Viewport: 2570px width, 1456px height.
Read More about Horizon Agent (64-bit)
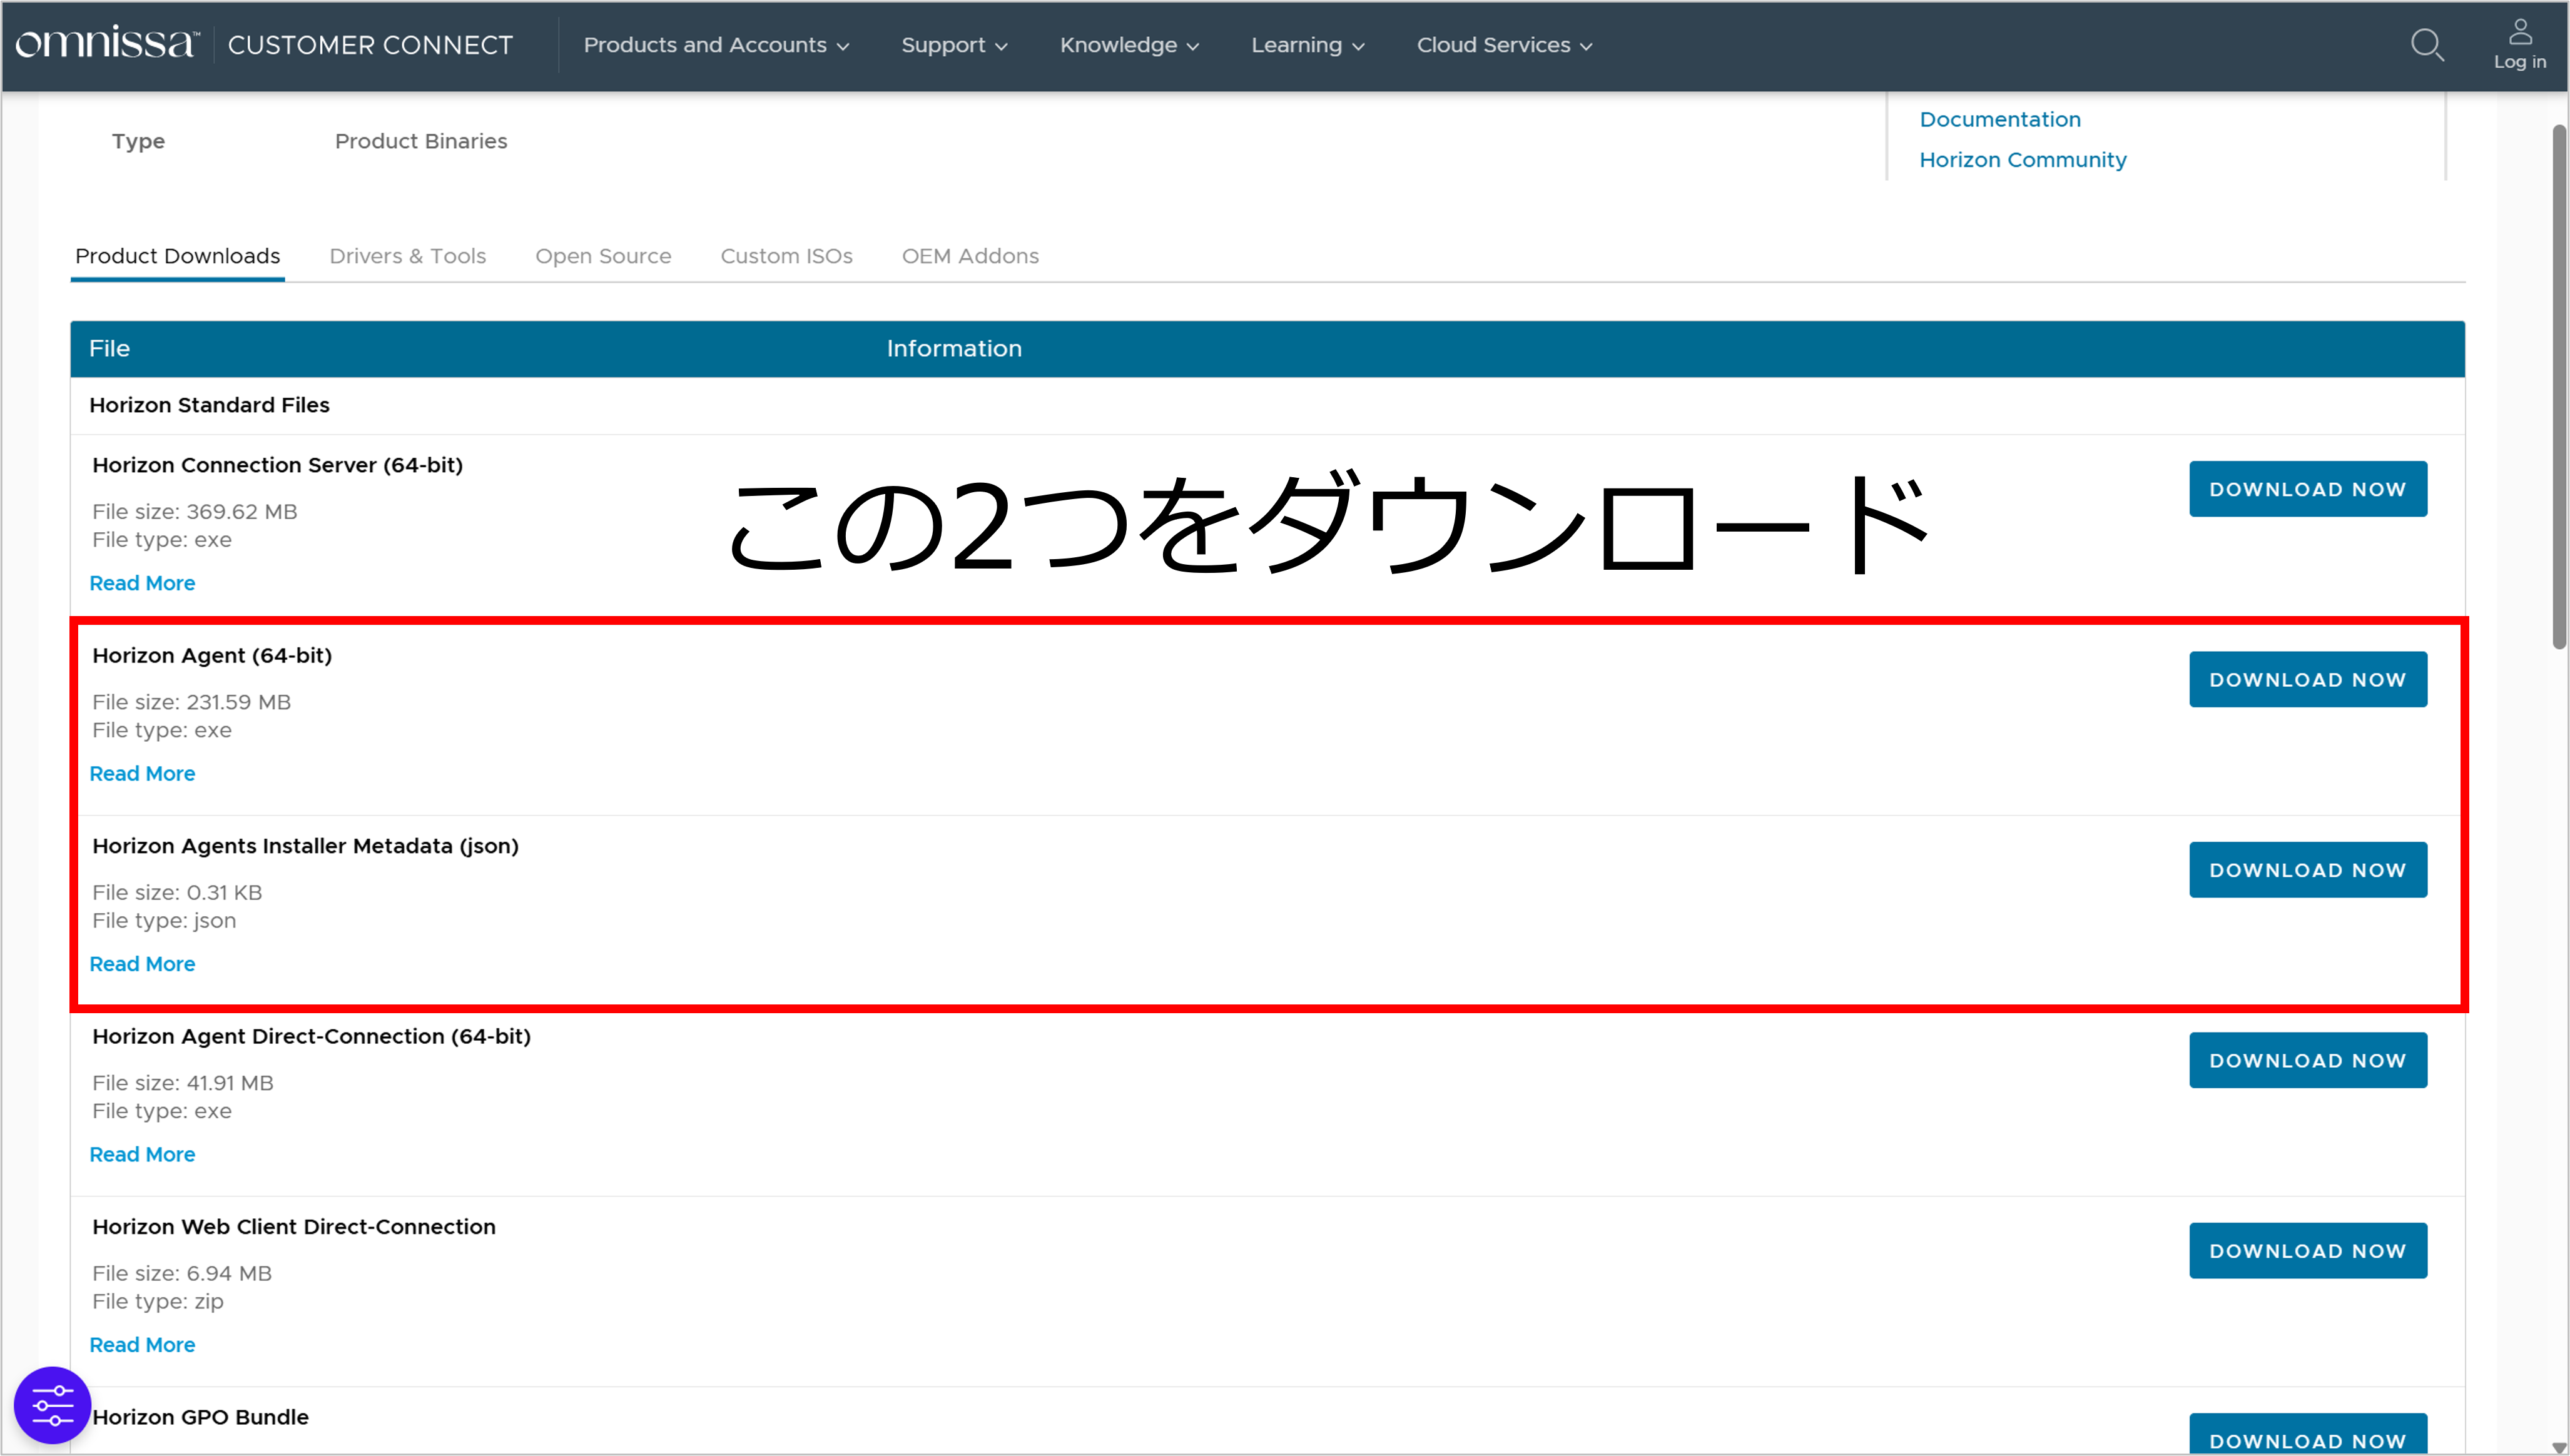142,773
